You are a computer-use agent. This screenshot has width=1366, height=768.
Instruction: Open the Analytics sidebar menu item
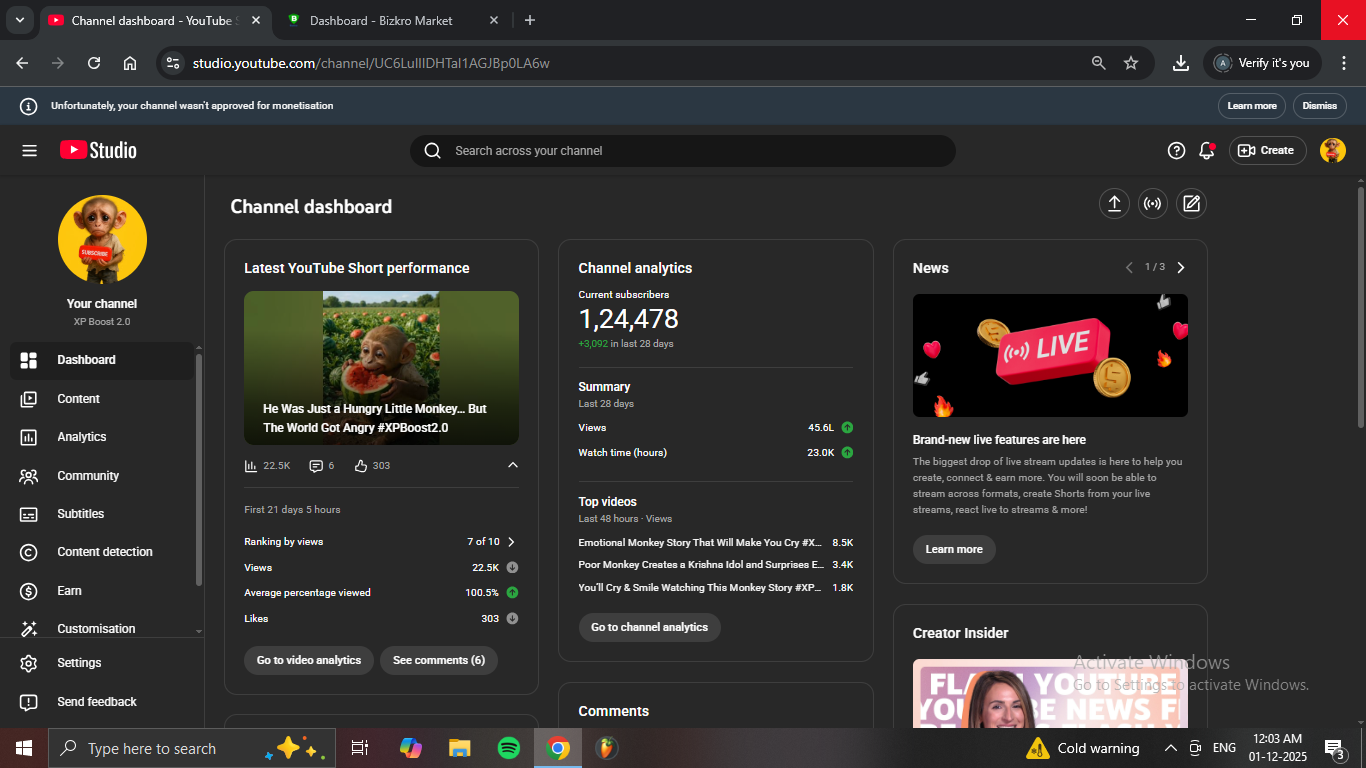[x=82, y=437]
